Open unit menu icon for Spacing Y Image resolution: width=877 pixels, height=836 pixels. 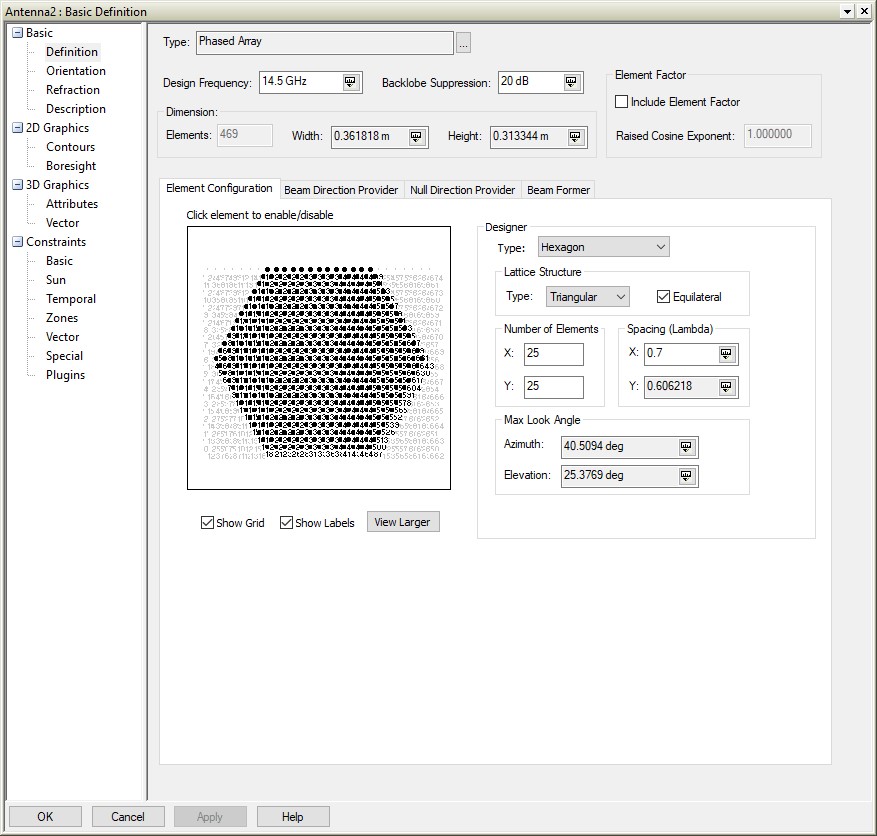[x=726, y=387]
